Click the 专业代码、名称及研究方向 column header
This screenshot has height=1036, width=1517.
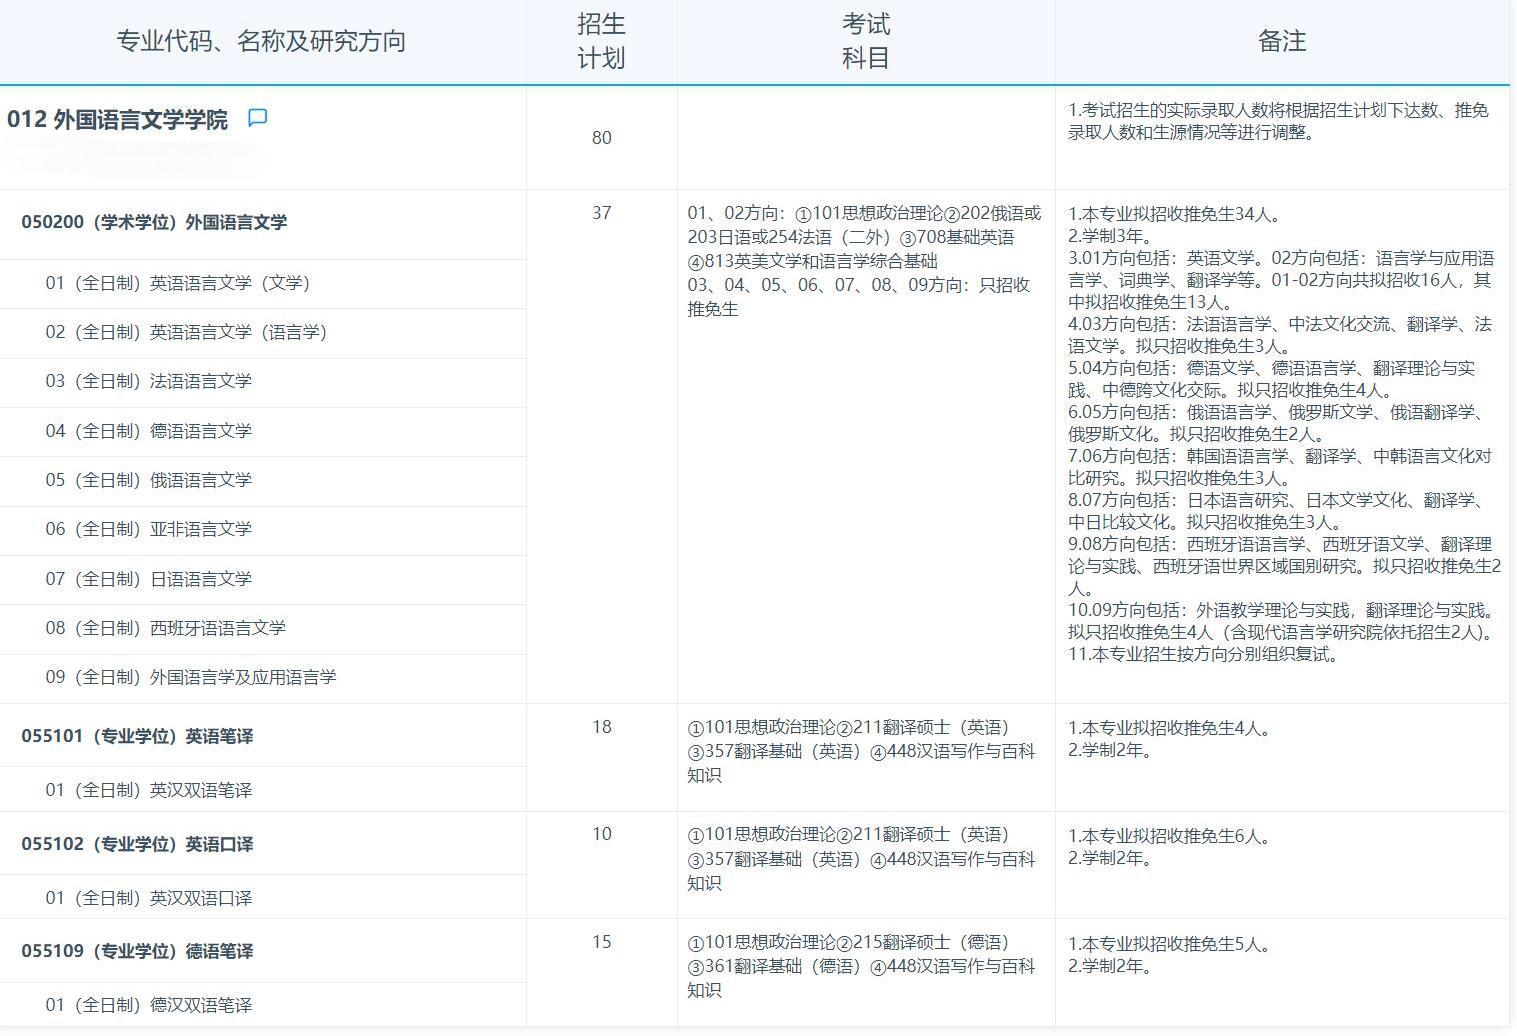pyautogui.click(x=263, y=41)
